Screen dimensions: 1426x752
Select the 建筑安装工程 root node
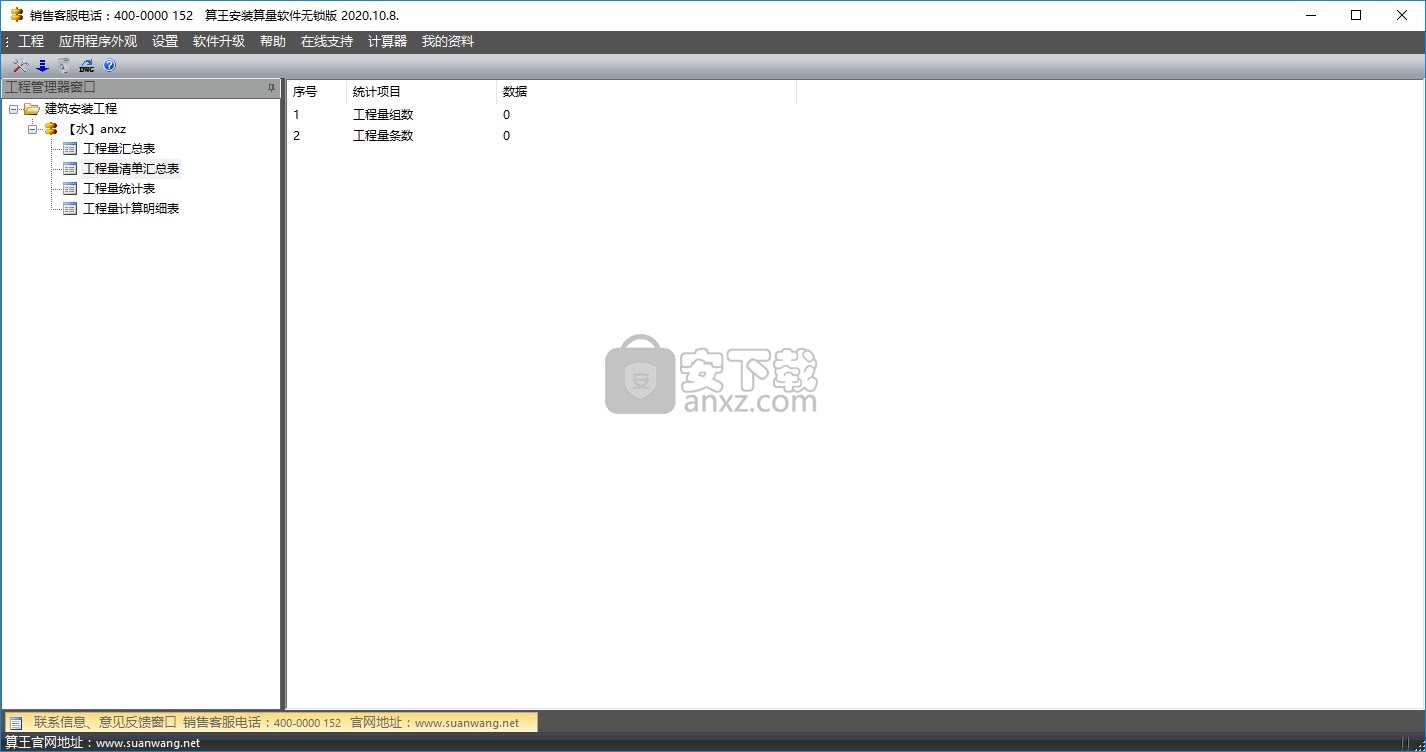81,109
